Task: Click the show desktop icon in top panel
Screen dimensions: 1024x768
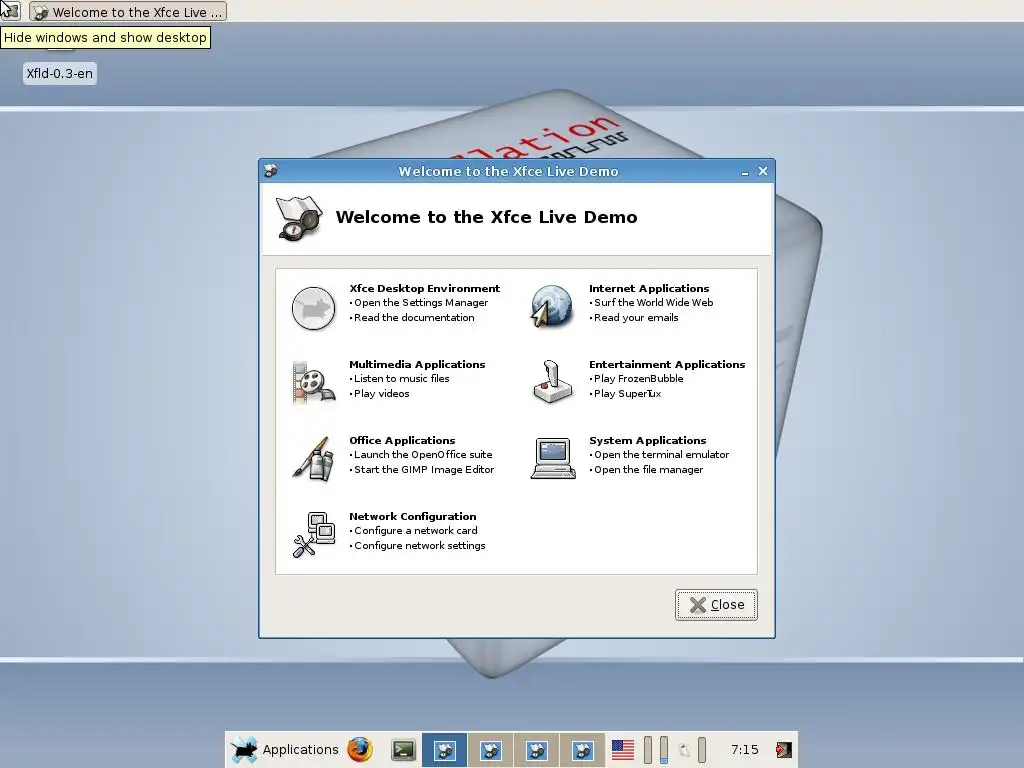Action: (x=10, y=10)
